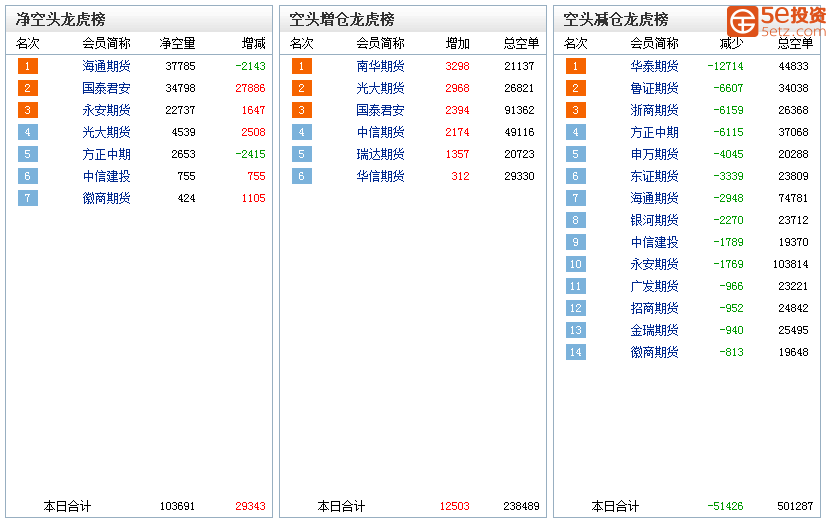Click the 净空量 column header
The height and width of the screenshot is (527, 834).
[177, 43]
